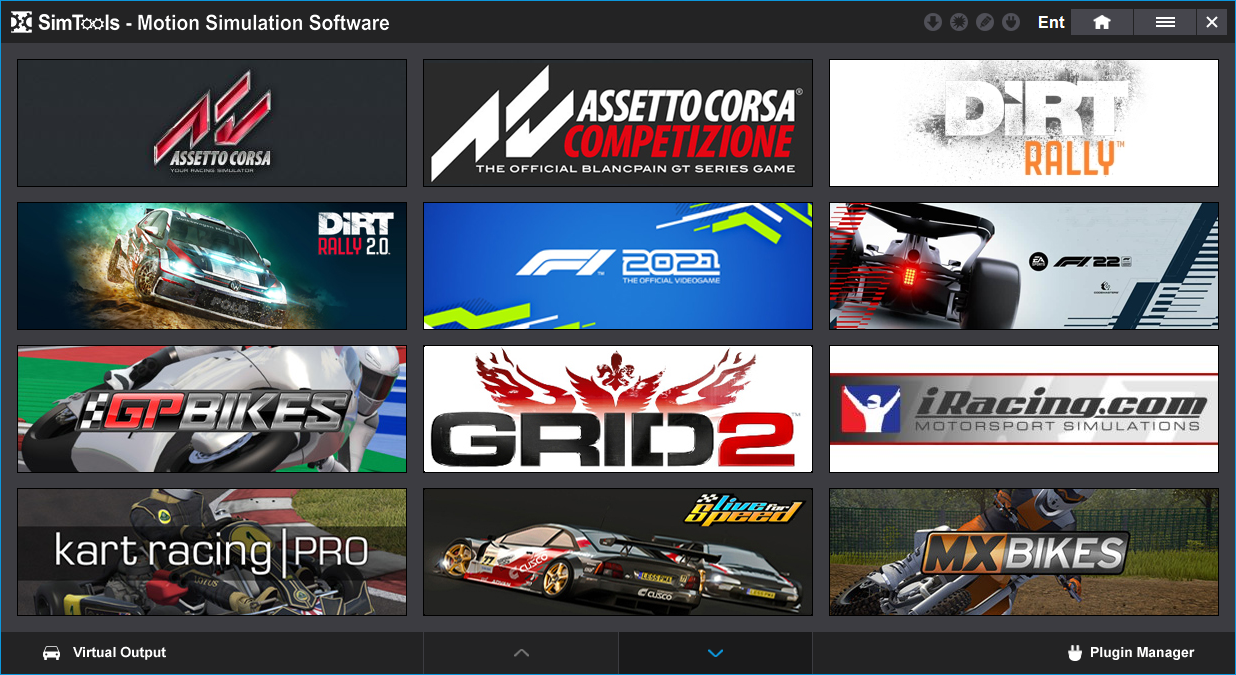Select Assetto Corsa Competizione game tile
The image size is (1236, 675).
[618, 123]
